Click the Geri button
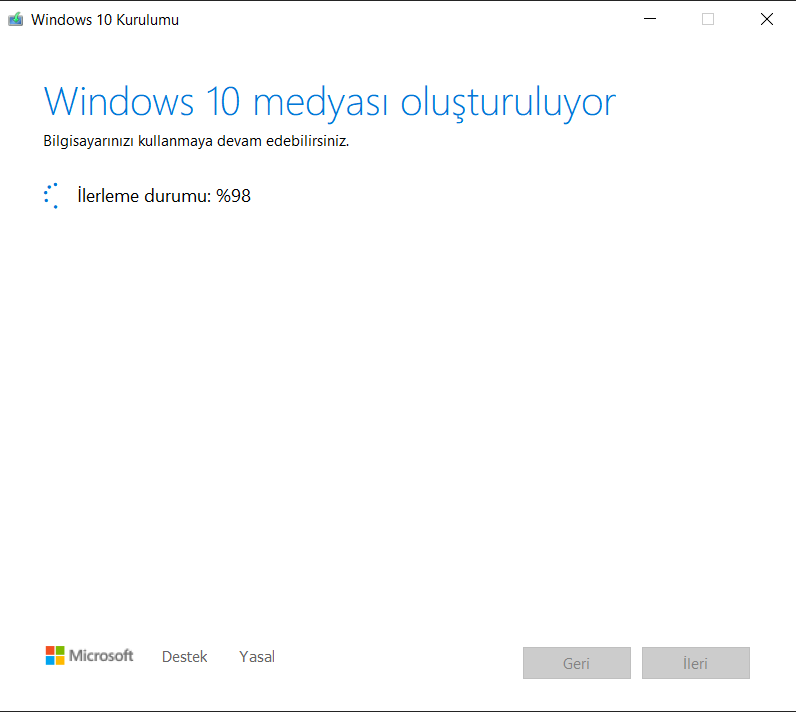This screenshot has height=712, width=796. (577, 663)
